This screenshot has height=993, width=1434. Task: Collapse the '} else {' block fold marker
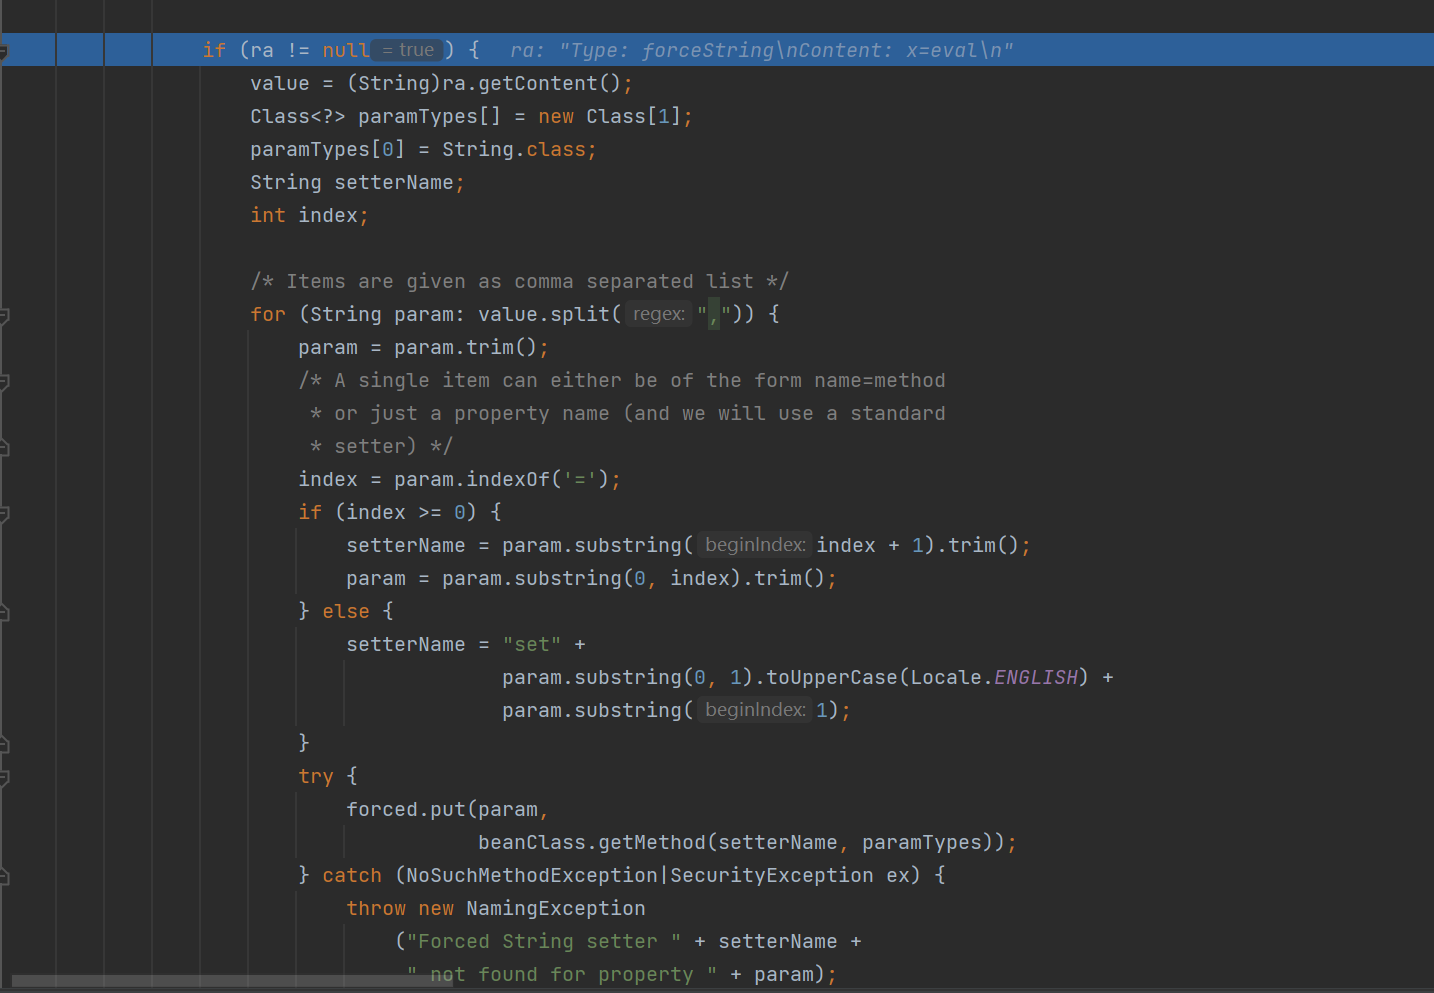4,612
